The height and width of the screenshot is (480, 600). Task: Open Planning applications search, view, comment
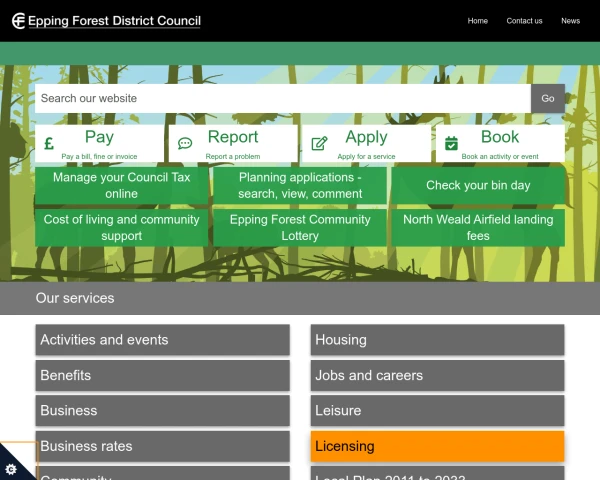300,185
